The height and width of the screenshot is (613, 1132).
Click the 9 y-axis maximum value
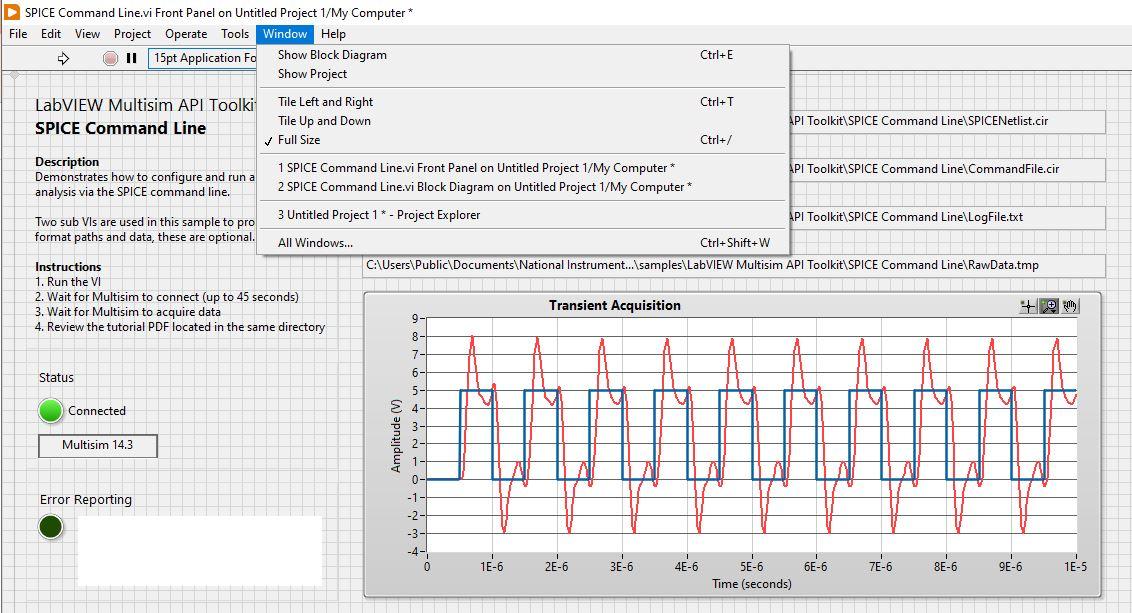click(415, 318)
